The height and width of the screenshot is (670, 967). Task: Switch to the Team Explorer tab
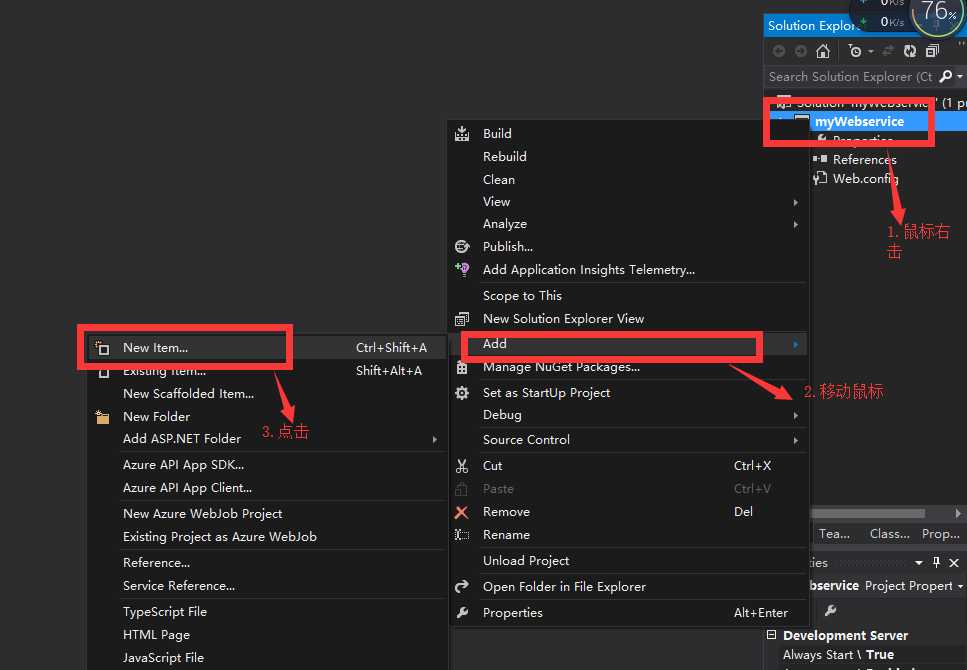tap(834, 534)
